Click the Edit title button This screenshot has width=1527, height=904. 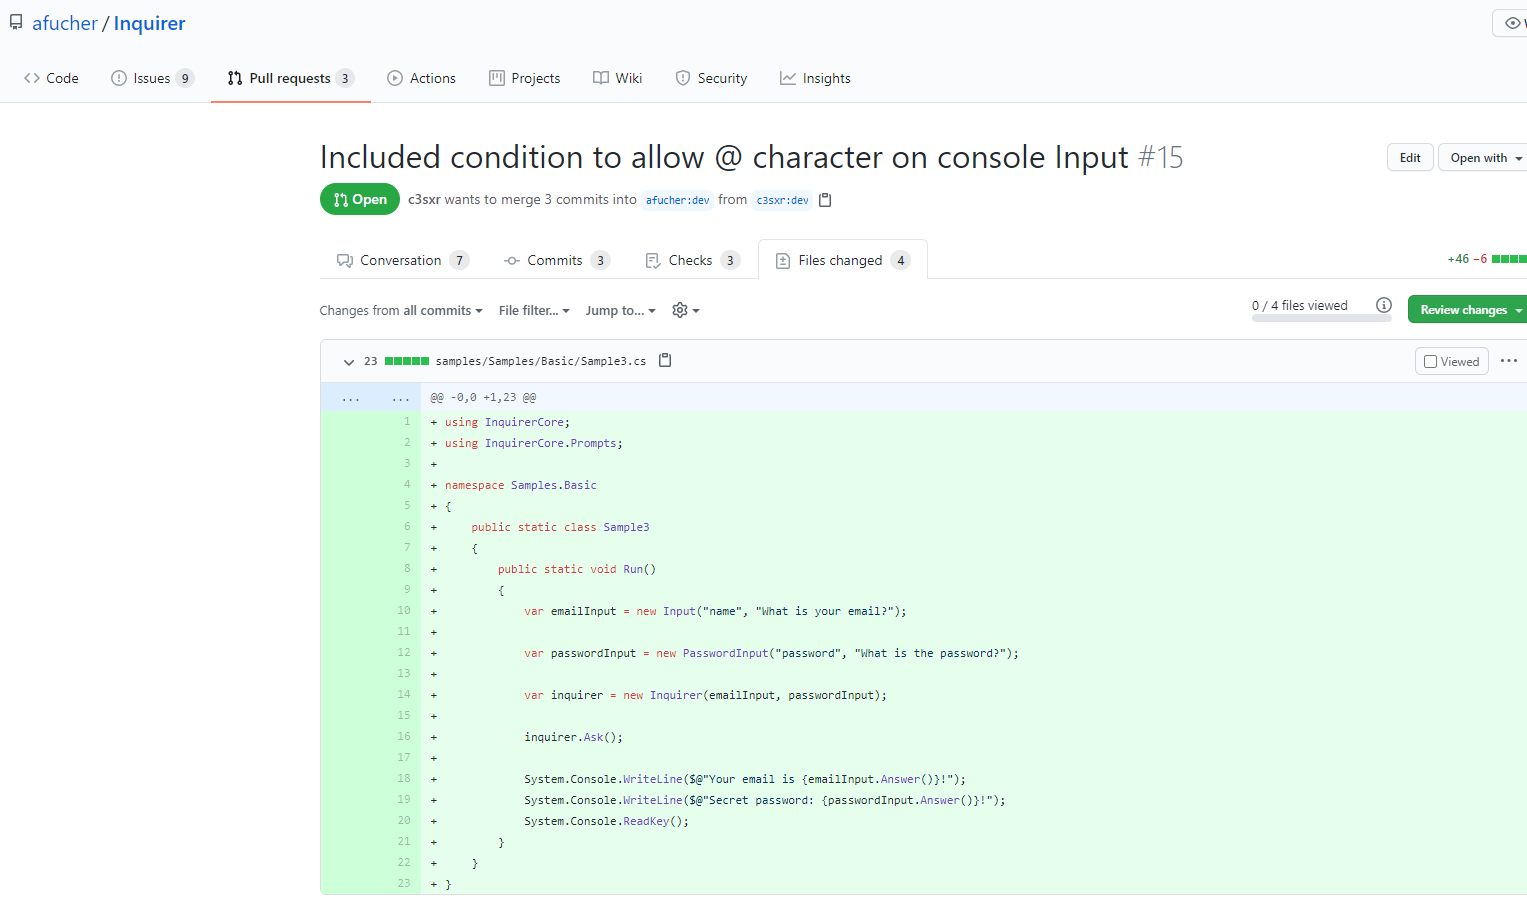[x=1410, y=158]
